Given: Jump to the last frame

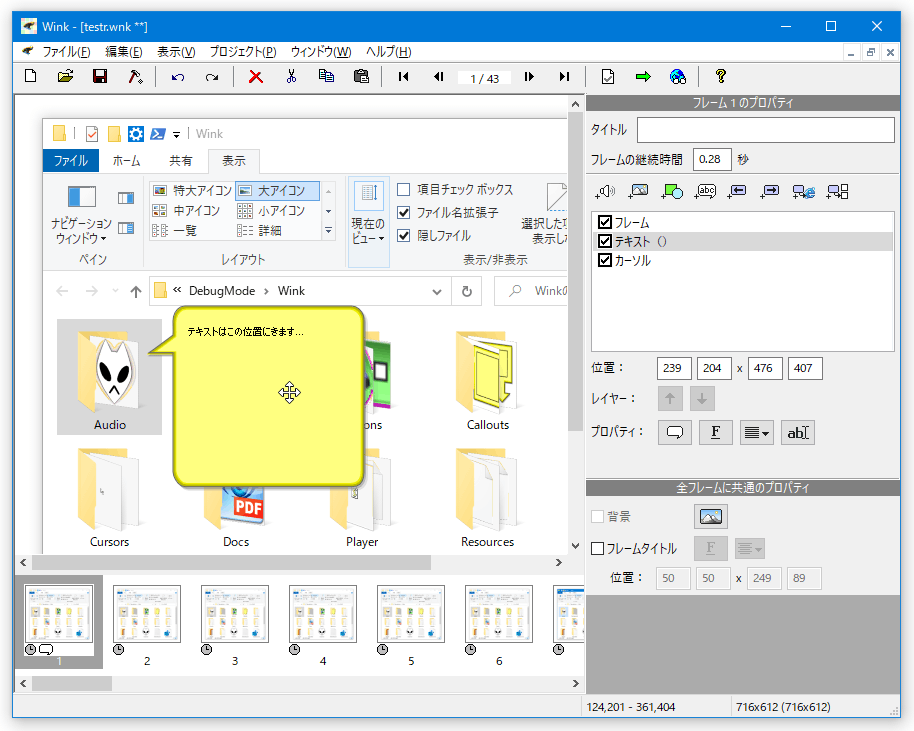Looking at the screenshot, I should click(564, 76).
